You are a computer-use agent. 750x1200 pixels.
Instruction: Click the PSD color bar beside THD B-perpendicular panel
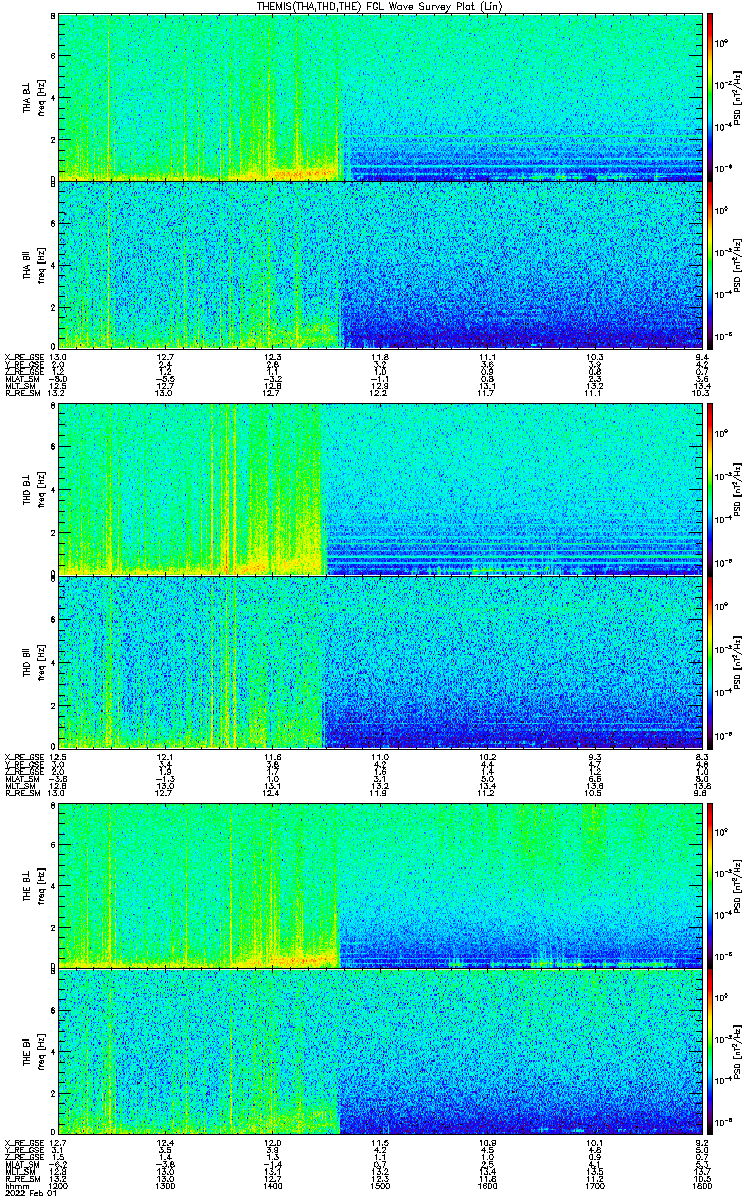click(x=711, y=490)
